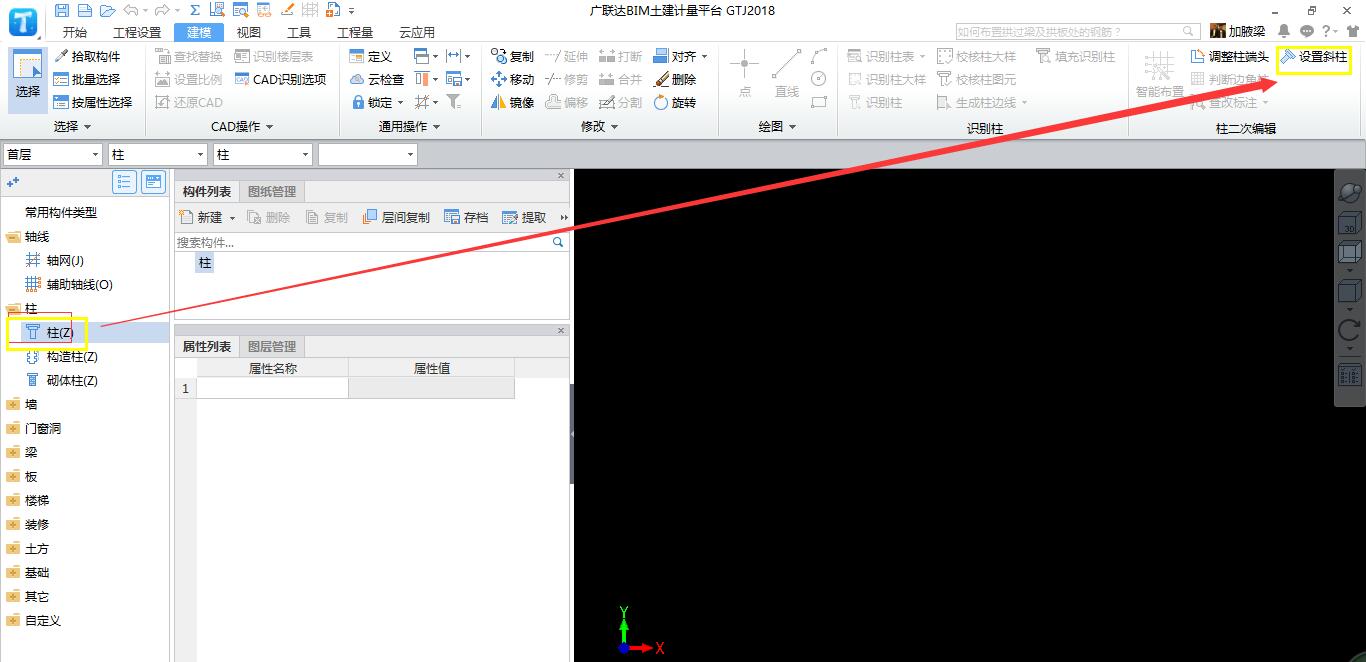The width and height of the screenshot is (1366, 662).
Task: Expand the CAD操作 group menu
Action: click(243, 127)
